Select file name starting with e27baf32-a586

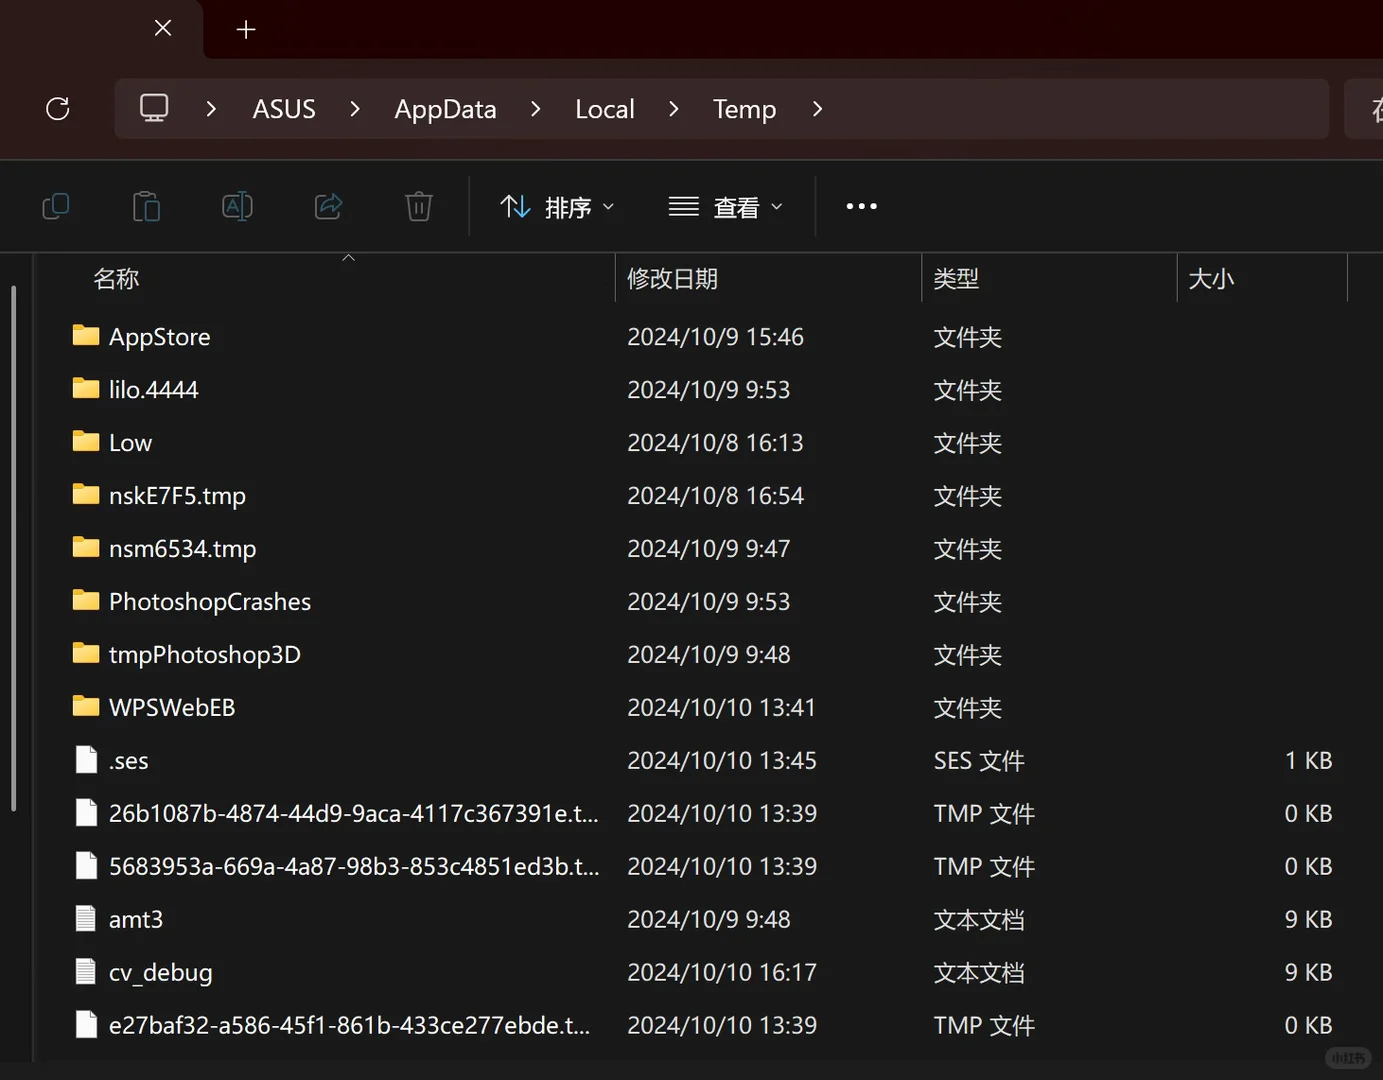[350, 1026]
